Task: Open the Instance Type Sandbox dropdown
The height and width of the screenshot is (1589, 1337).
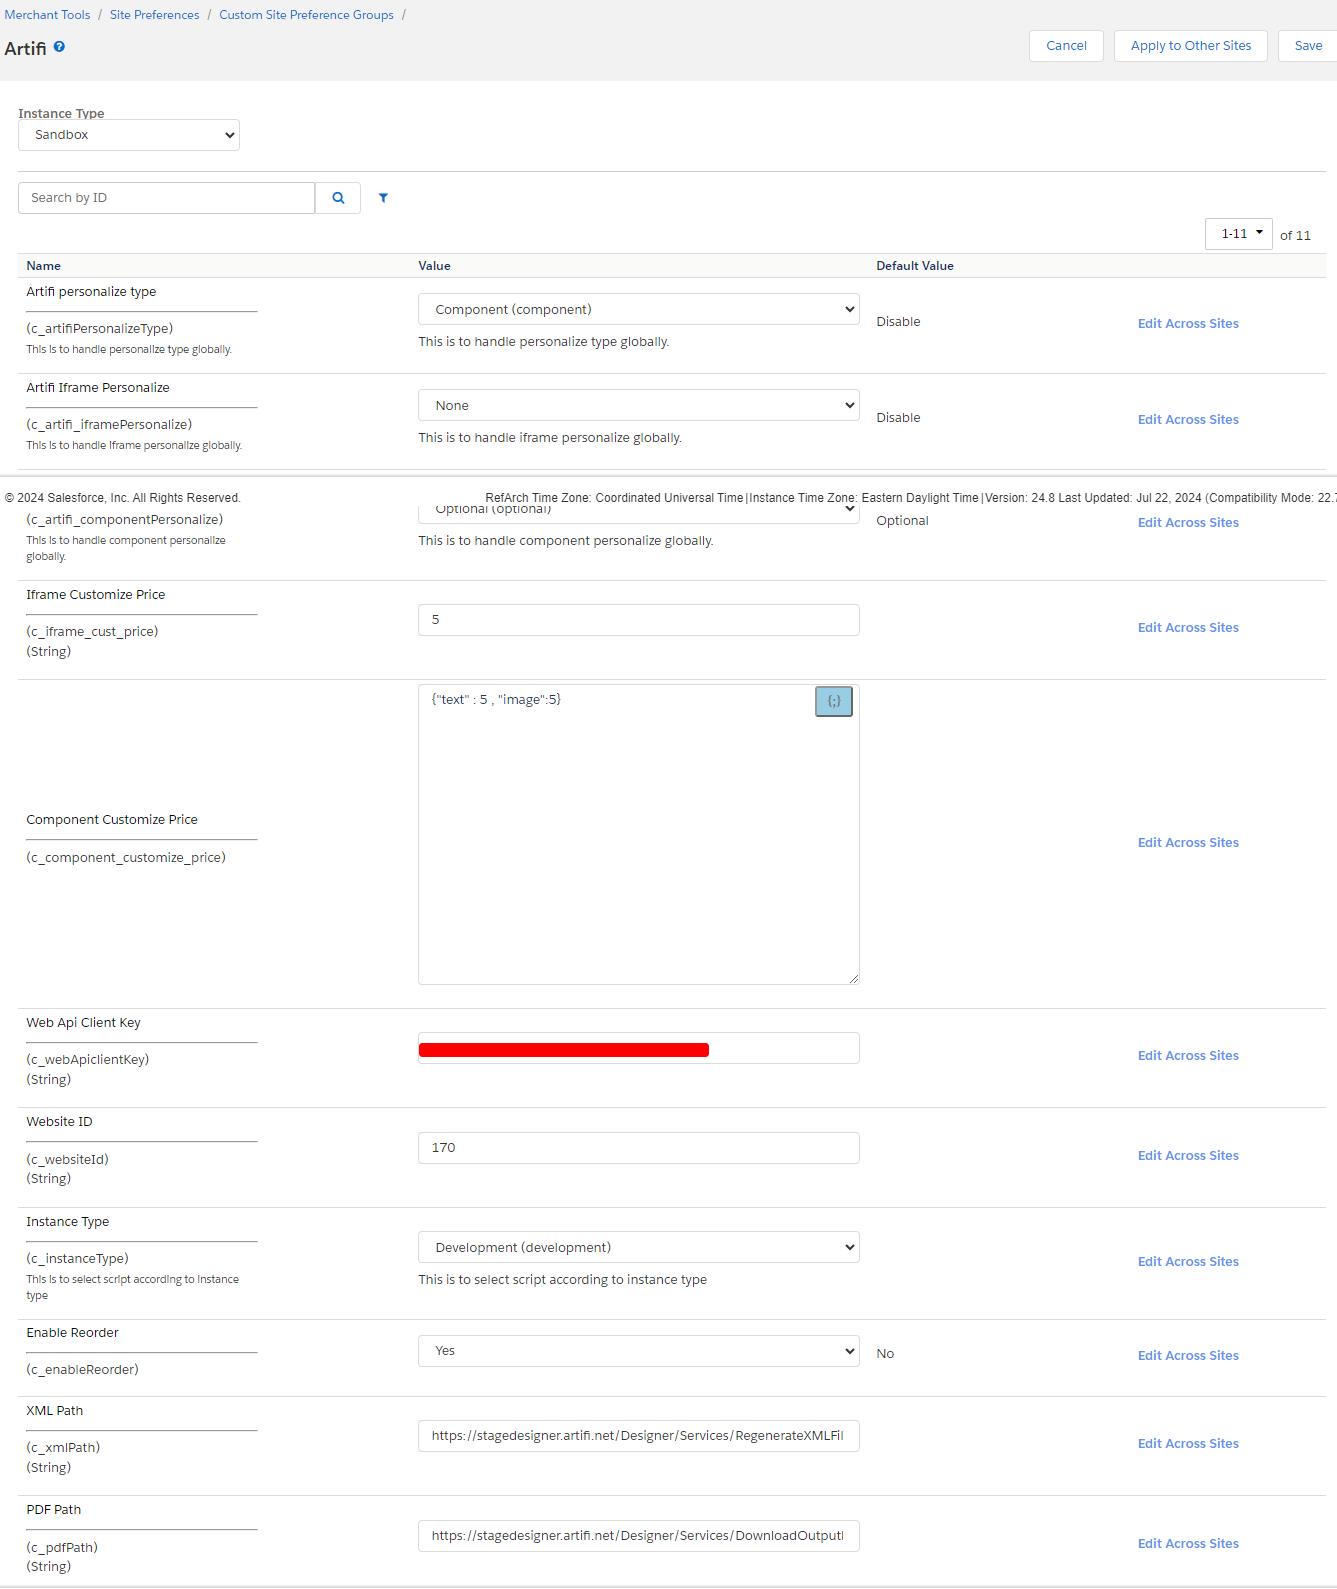Action: 129,135
